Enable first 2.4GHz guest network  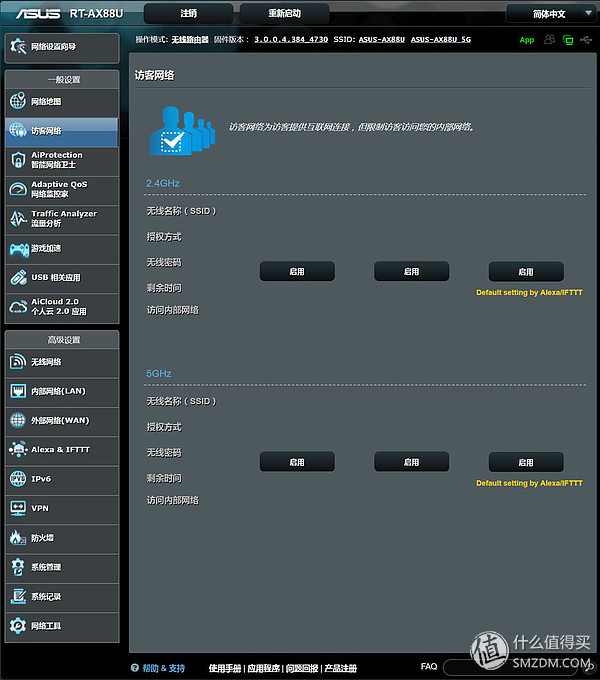pyautogui.click(x=297, y=271)
